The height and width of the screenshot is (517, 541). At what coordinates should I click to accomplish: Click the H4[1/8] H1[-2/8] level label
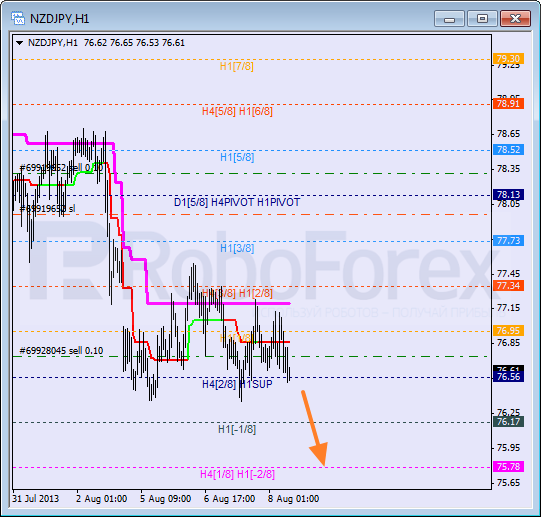237,474
